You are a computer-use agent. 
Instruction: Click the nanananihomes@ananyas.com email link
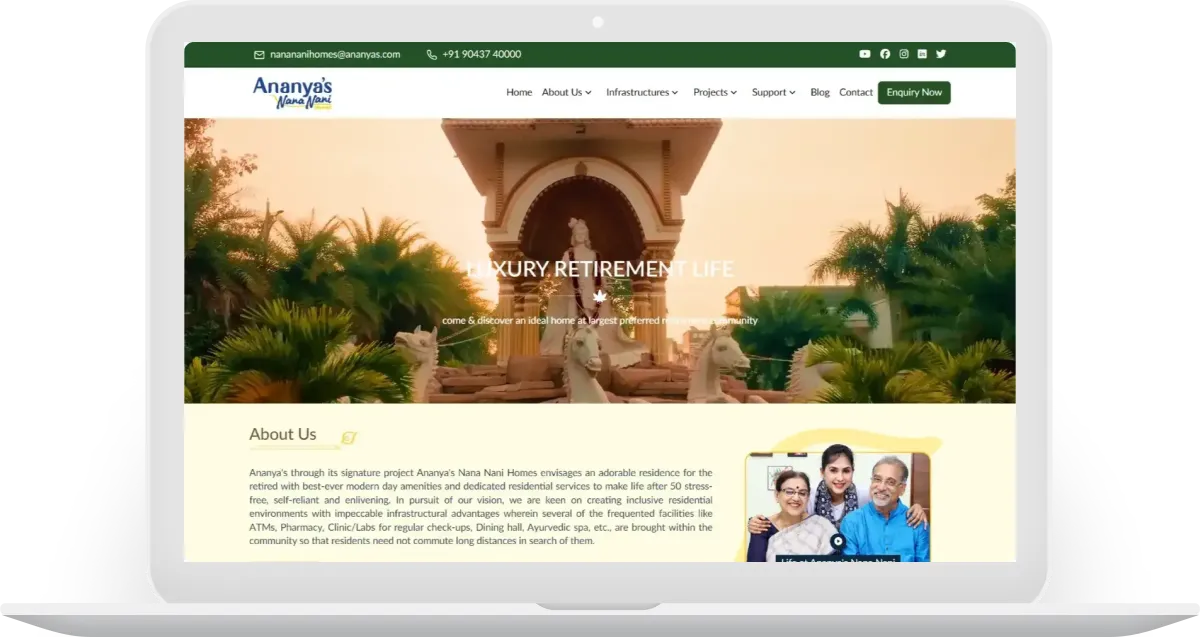(x=335, y=55)
